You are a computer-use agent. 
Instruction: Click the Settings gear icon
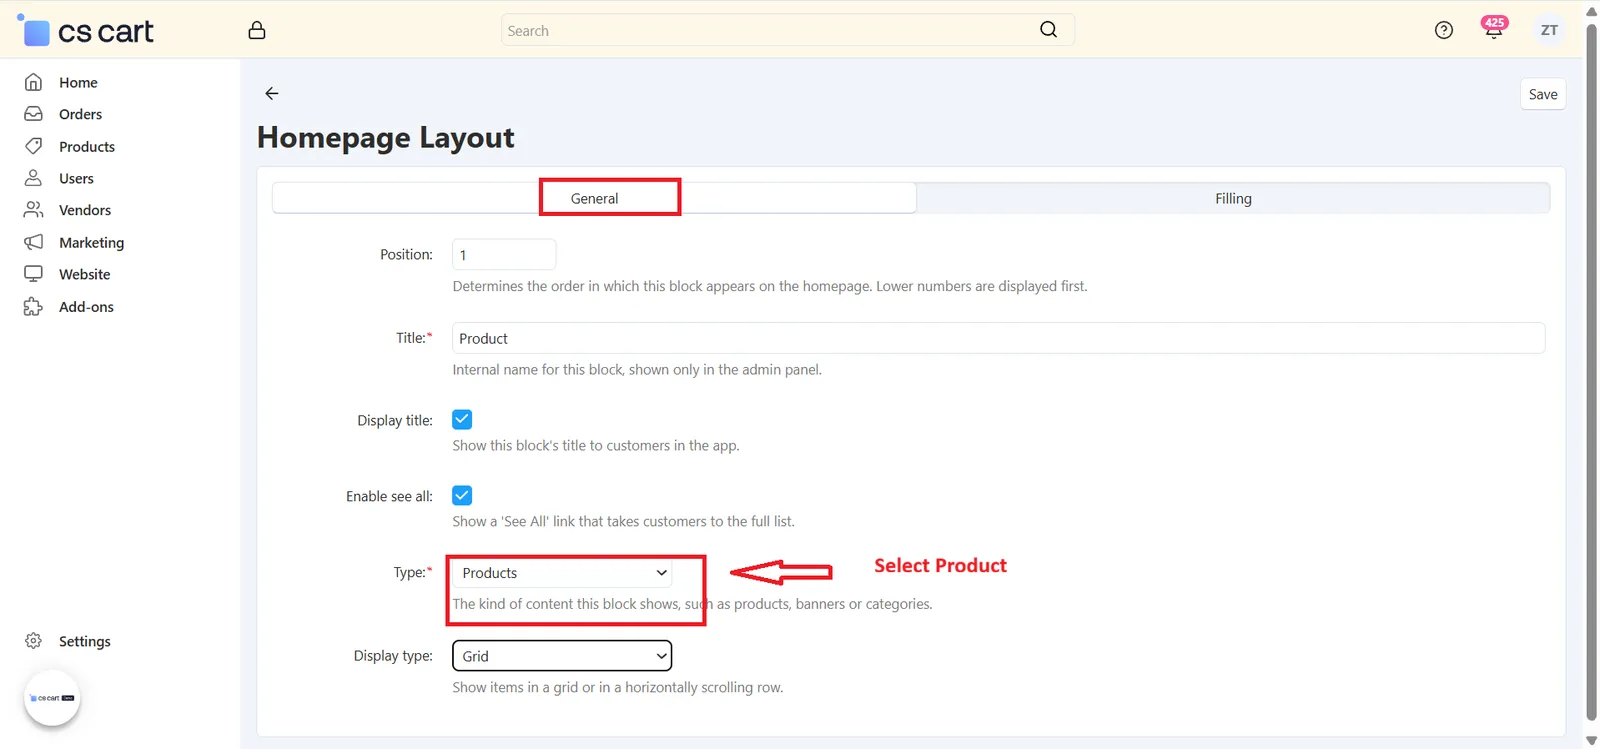click(33, 641)
